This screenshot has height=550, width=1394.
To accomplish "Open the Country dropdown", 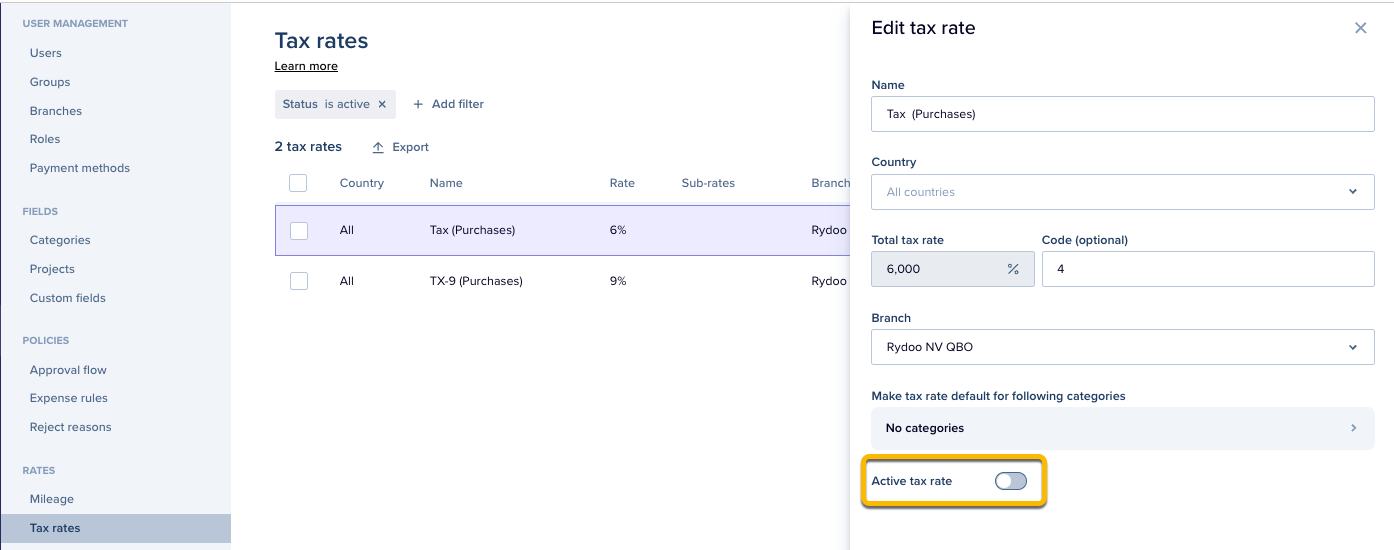I will coord(1123,192).
